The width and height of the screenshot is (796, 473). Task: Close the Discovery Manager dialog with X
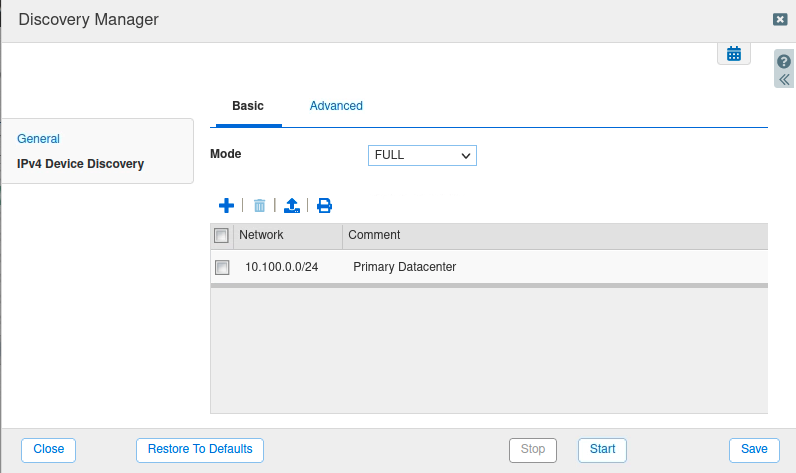pyautogui.click(x=779, y=19)
